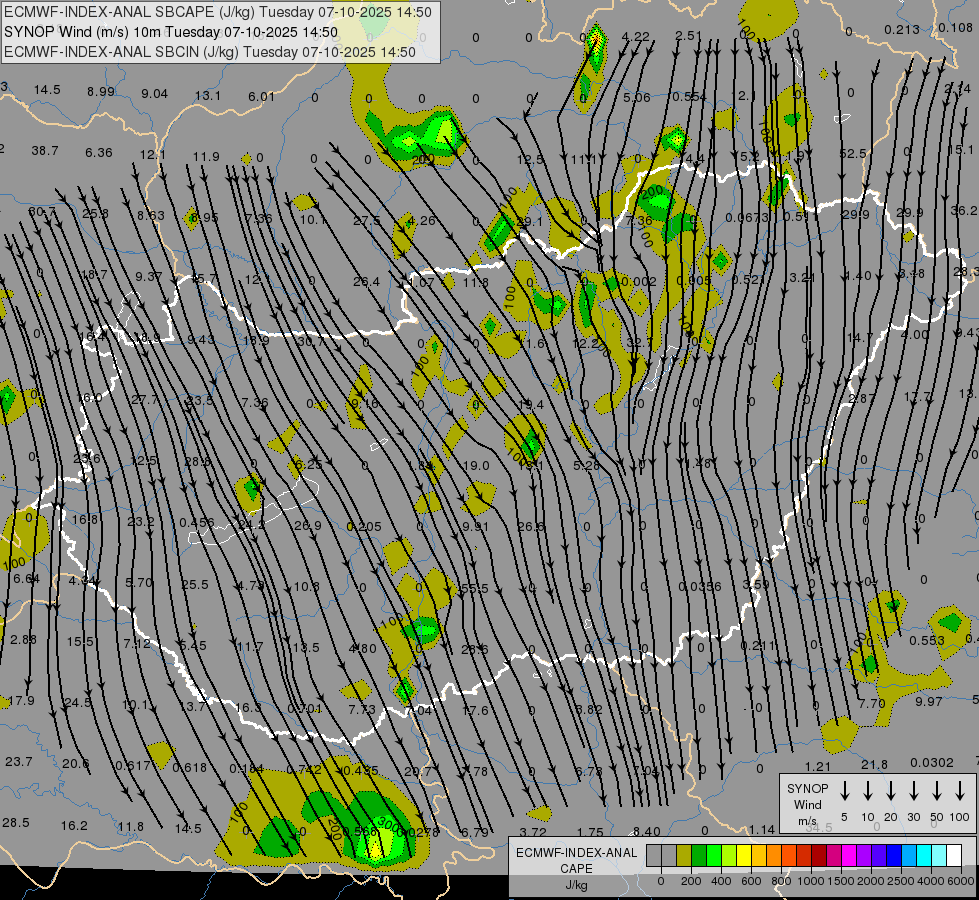
Task: Pick the dark red CAPE legend swatch
Action: point(819,855)
